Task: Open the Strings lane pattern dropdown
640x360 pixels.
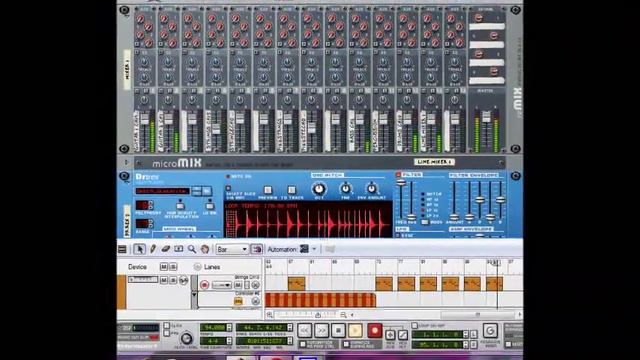Action: pyautogui.click(x=222, y=285)
